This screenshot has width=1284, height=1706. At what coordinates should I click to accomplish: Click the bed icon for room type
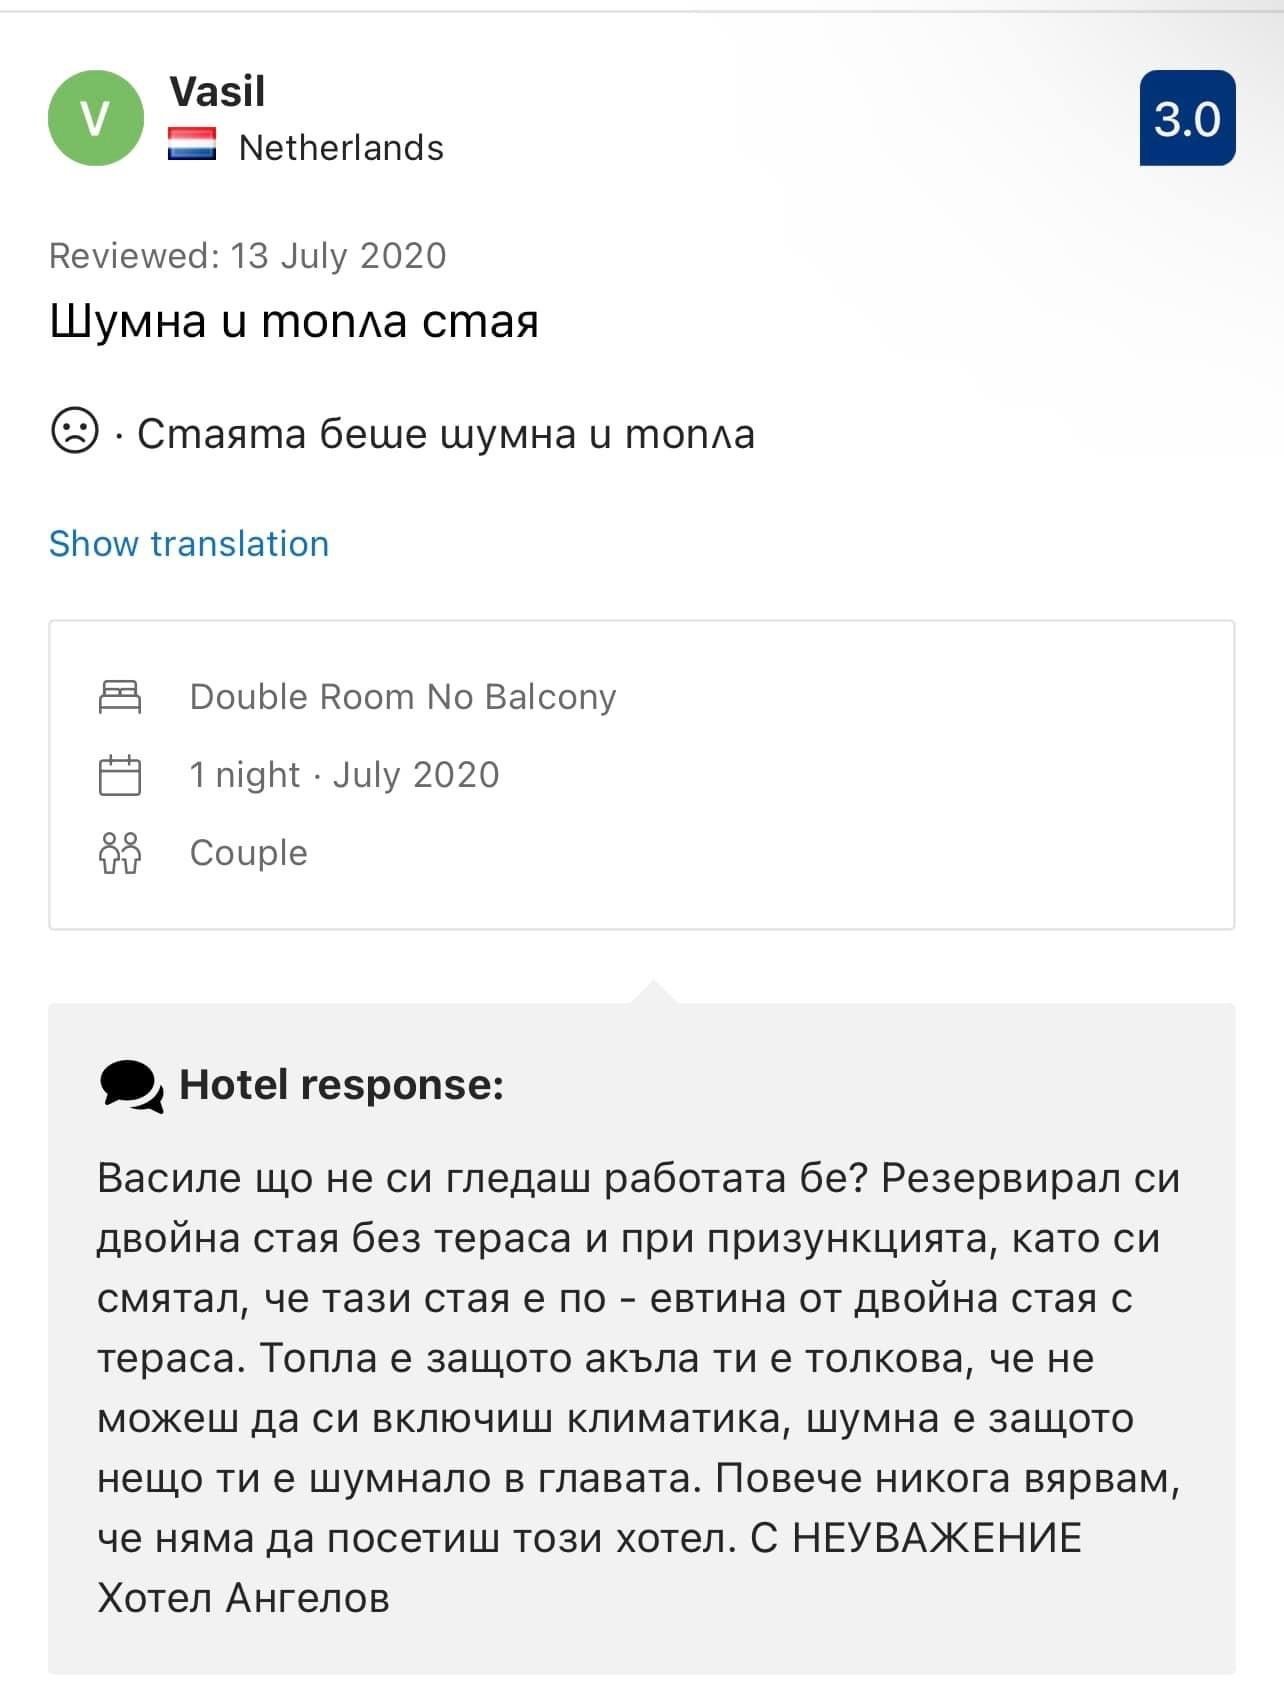click(x=120, y=696)
